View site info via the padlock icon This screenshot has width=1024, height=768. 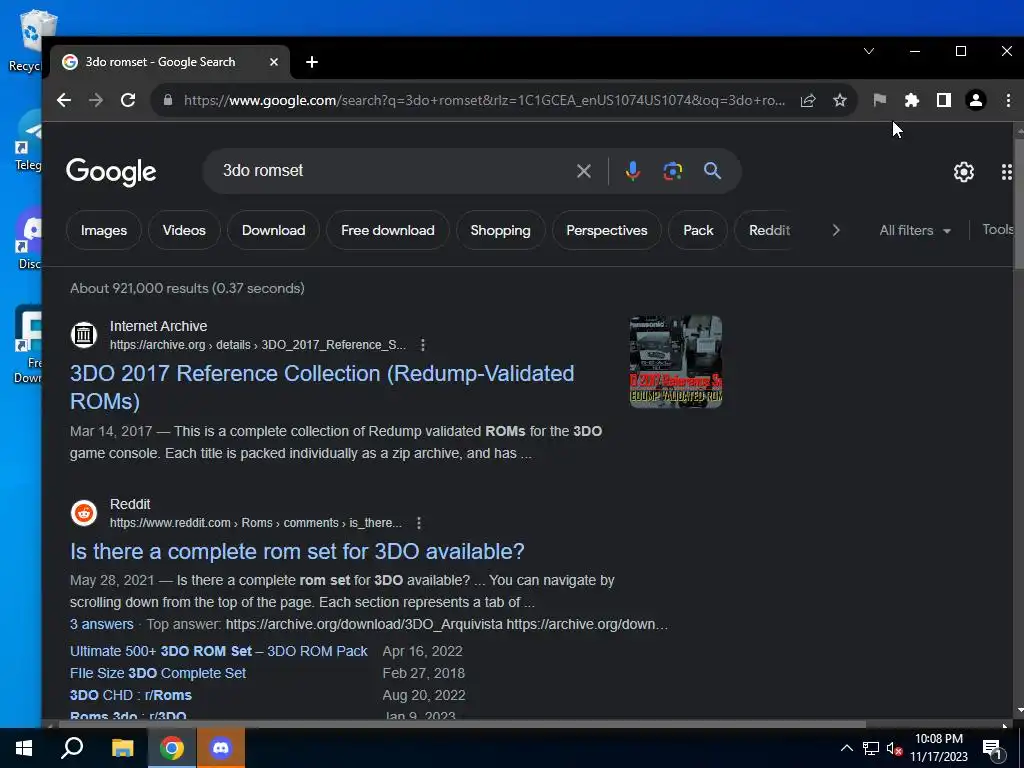[168, 100]
